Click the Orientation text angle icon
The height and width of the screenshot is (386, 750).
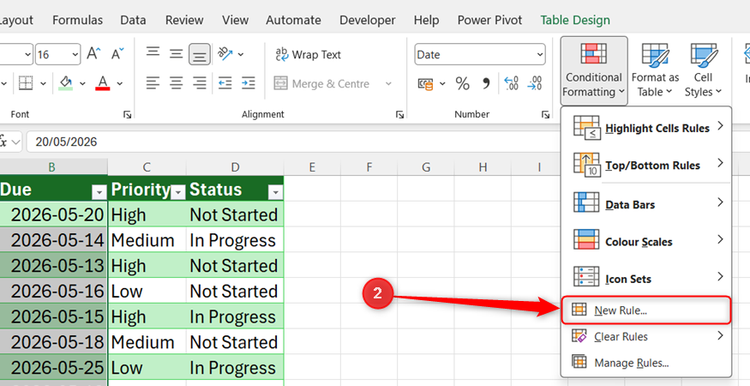225,54
